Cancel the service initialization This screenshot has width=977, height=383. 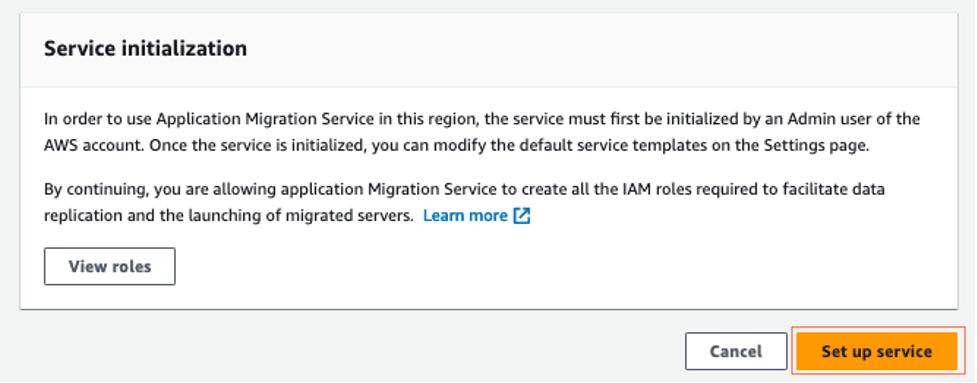coord(736,351)
